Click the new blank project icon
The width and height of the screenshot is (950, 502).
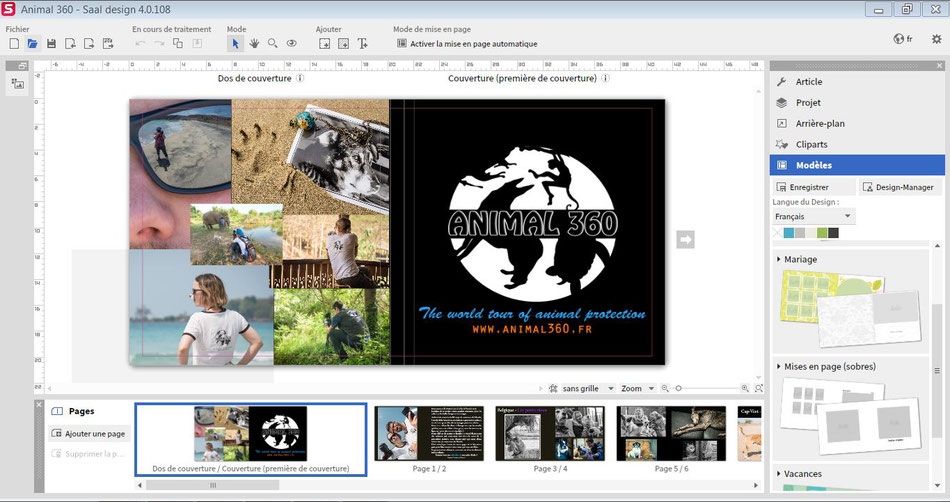tap(15, 44)
